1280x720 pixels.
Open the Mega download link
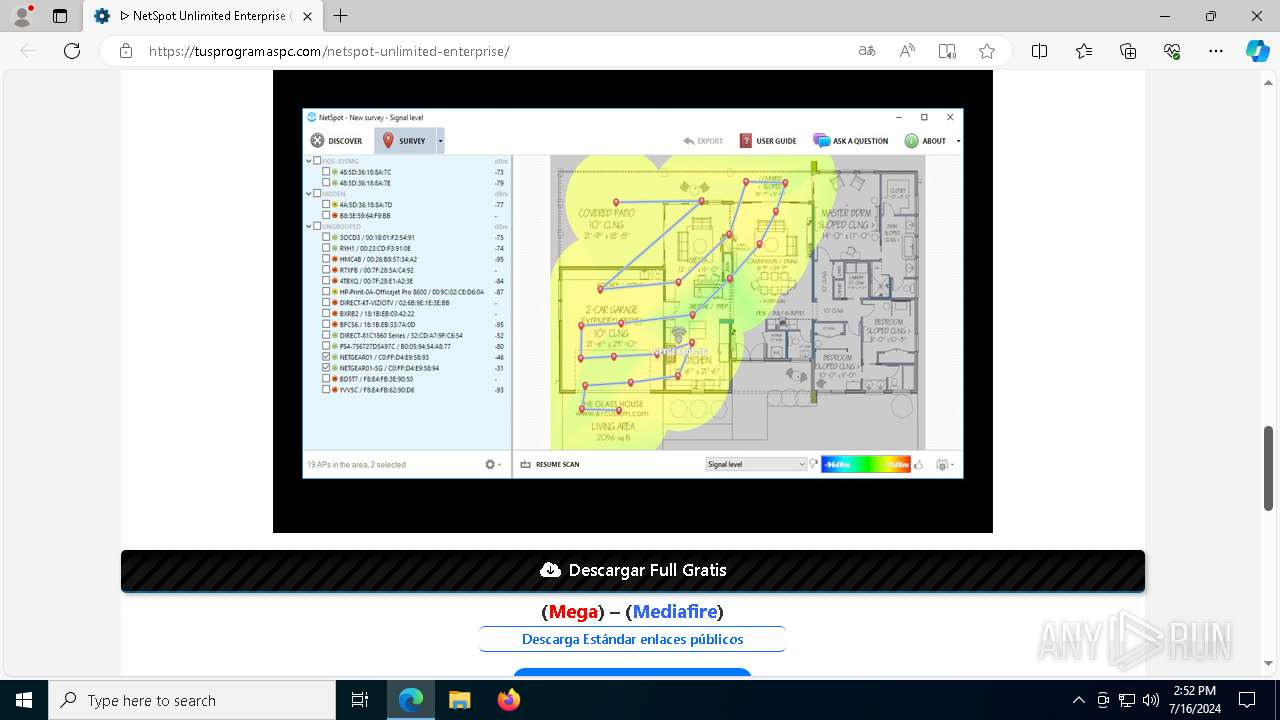574,611
